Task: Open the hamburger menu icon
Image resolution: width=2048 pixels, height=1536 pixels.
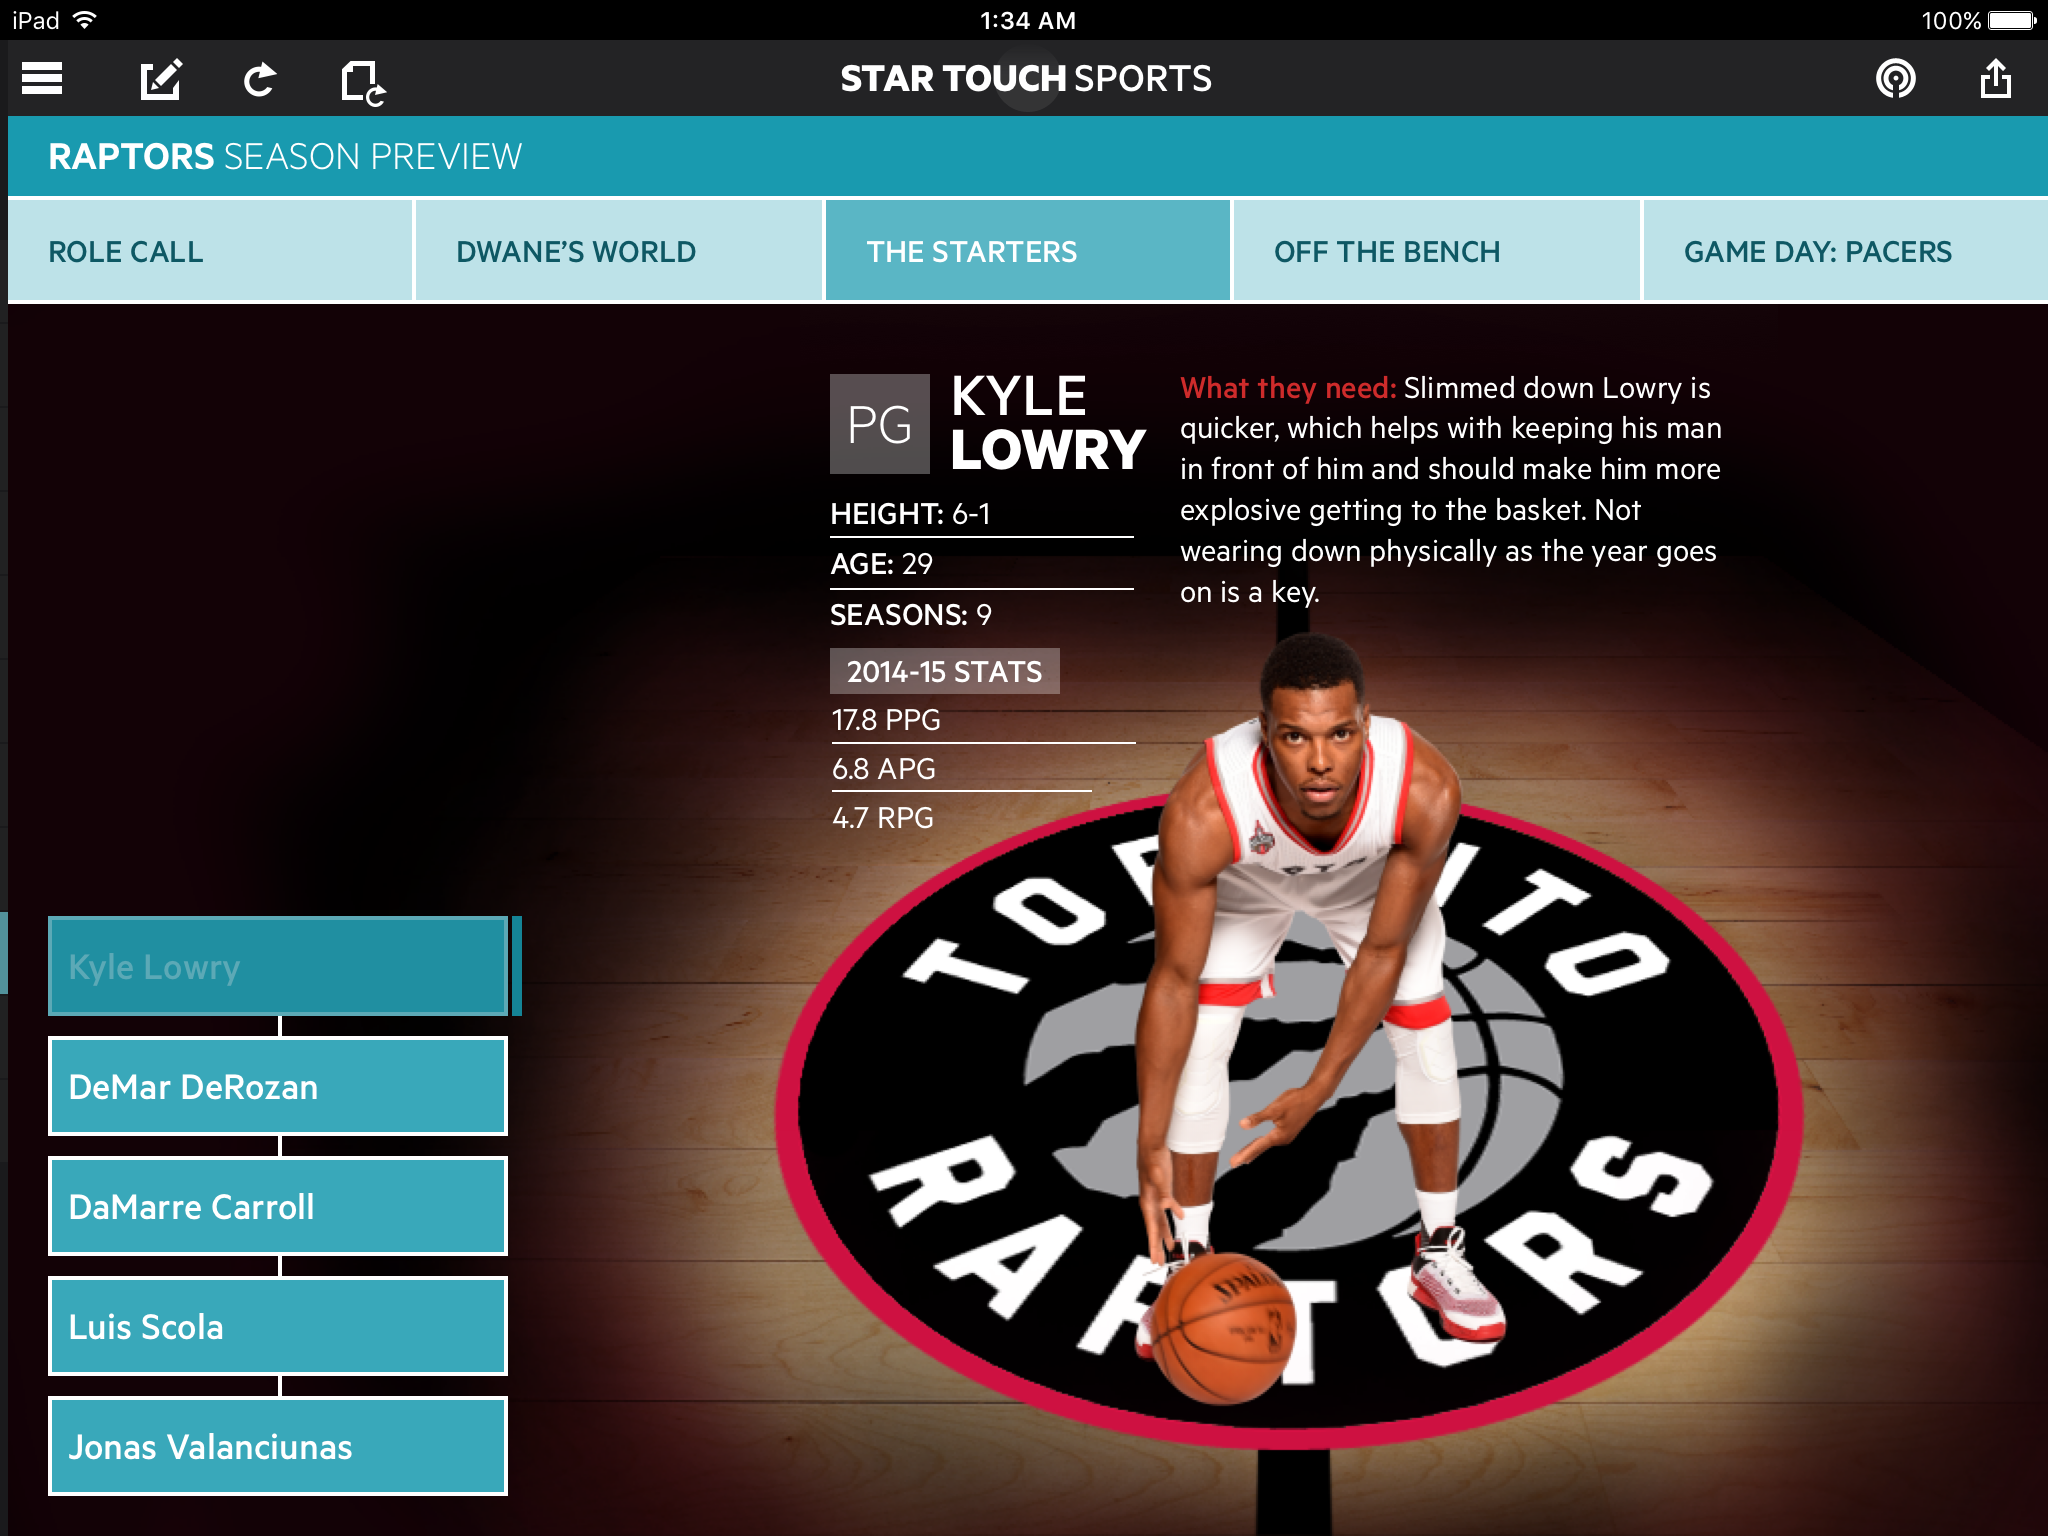Action: (x=42, y=78)
